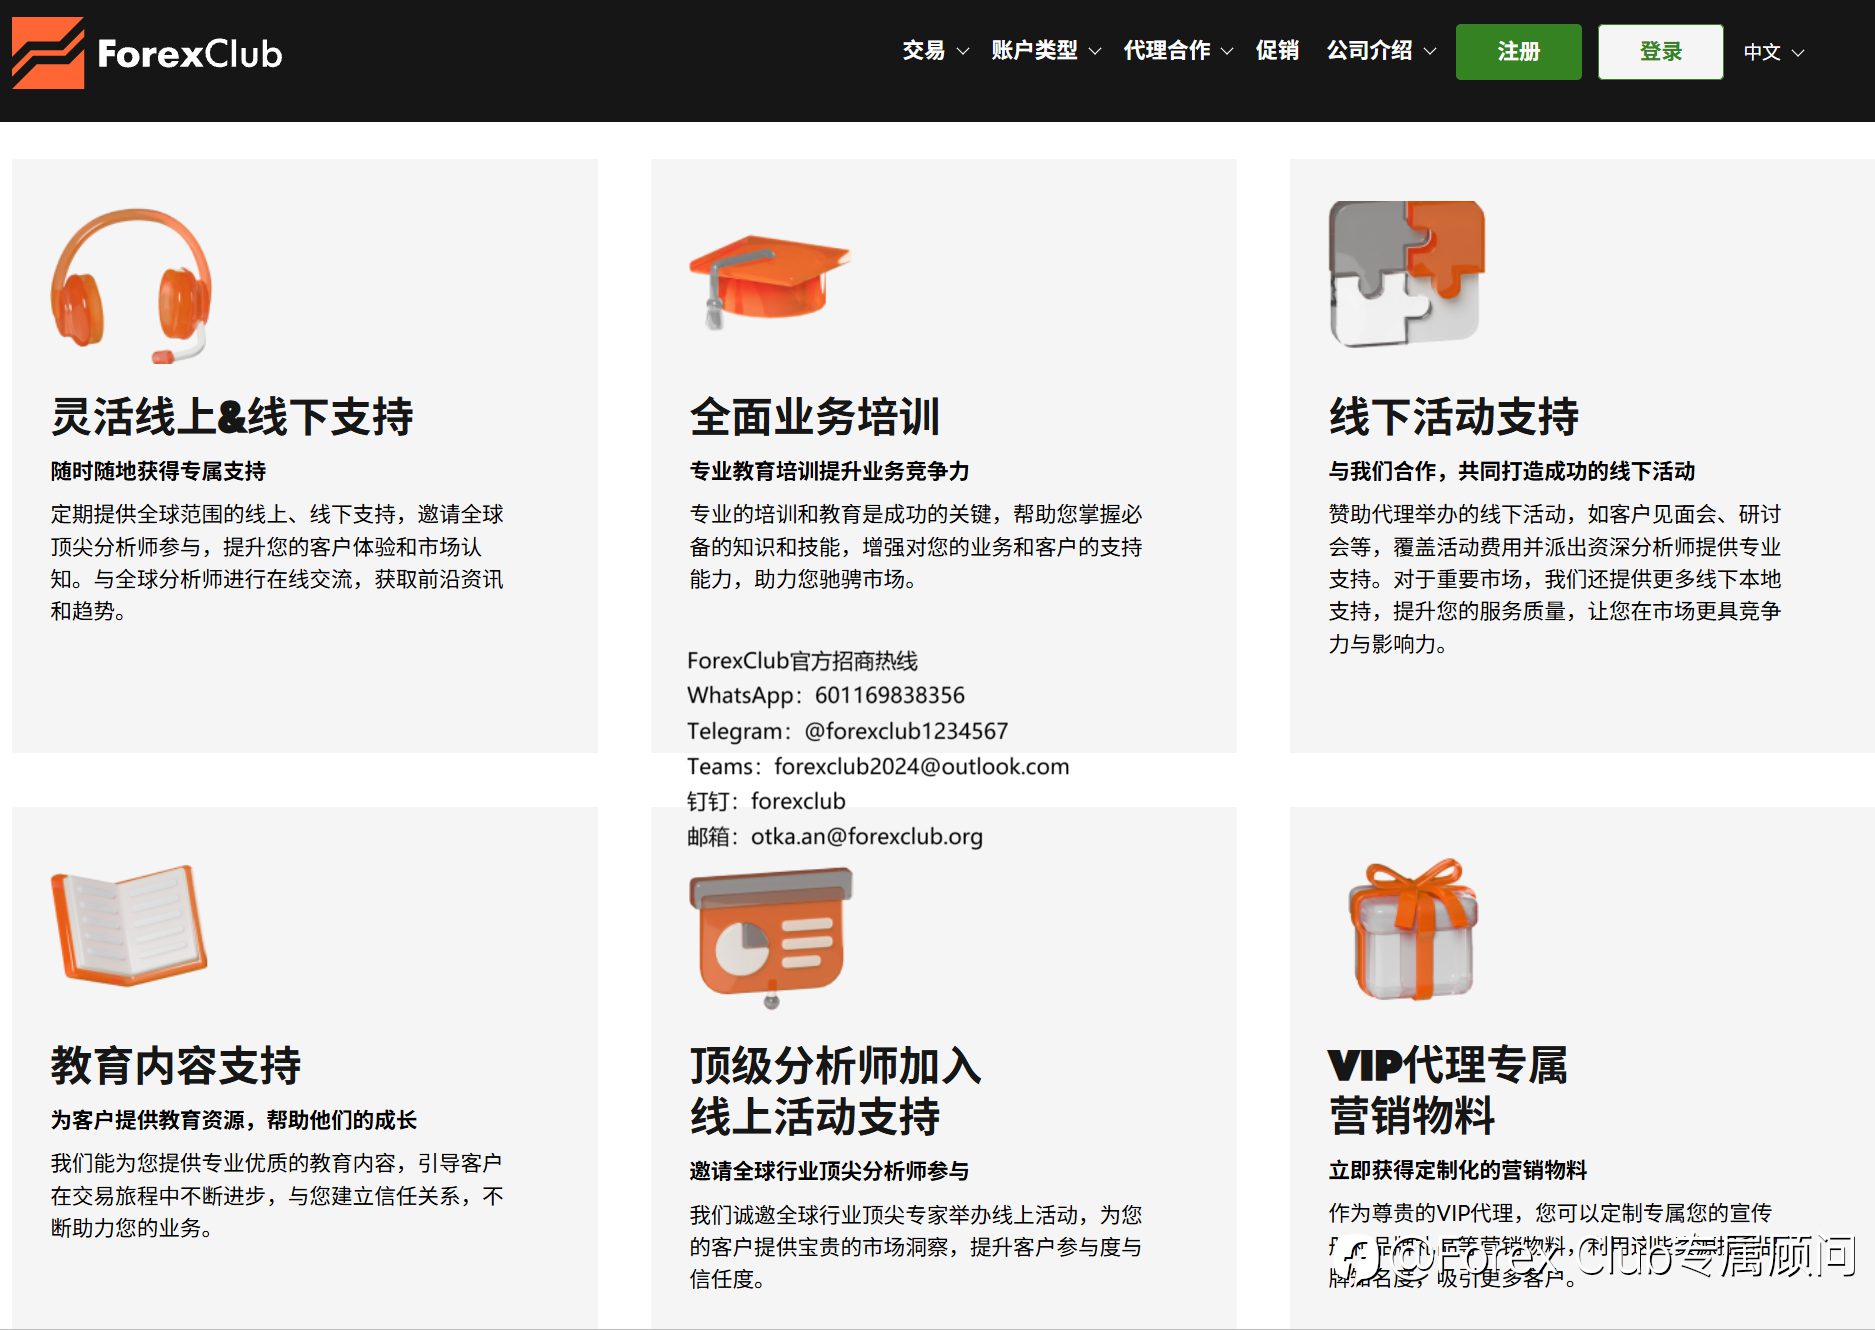Screen dimensions: 1875x1330
Task: Click the email otka.an@forexclub.org
Action: click(x=867, y=836)
